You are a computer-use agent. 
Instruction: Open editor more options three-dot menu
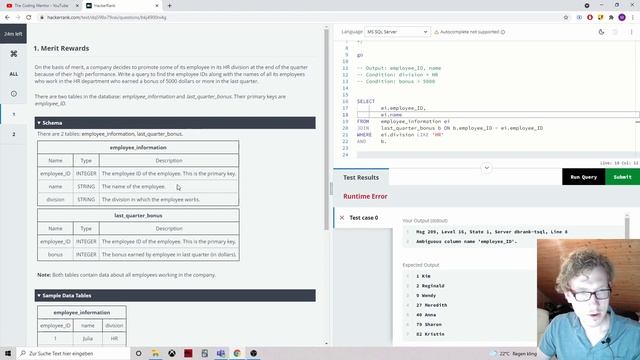(x=631, y=32)
